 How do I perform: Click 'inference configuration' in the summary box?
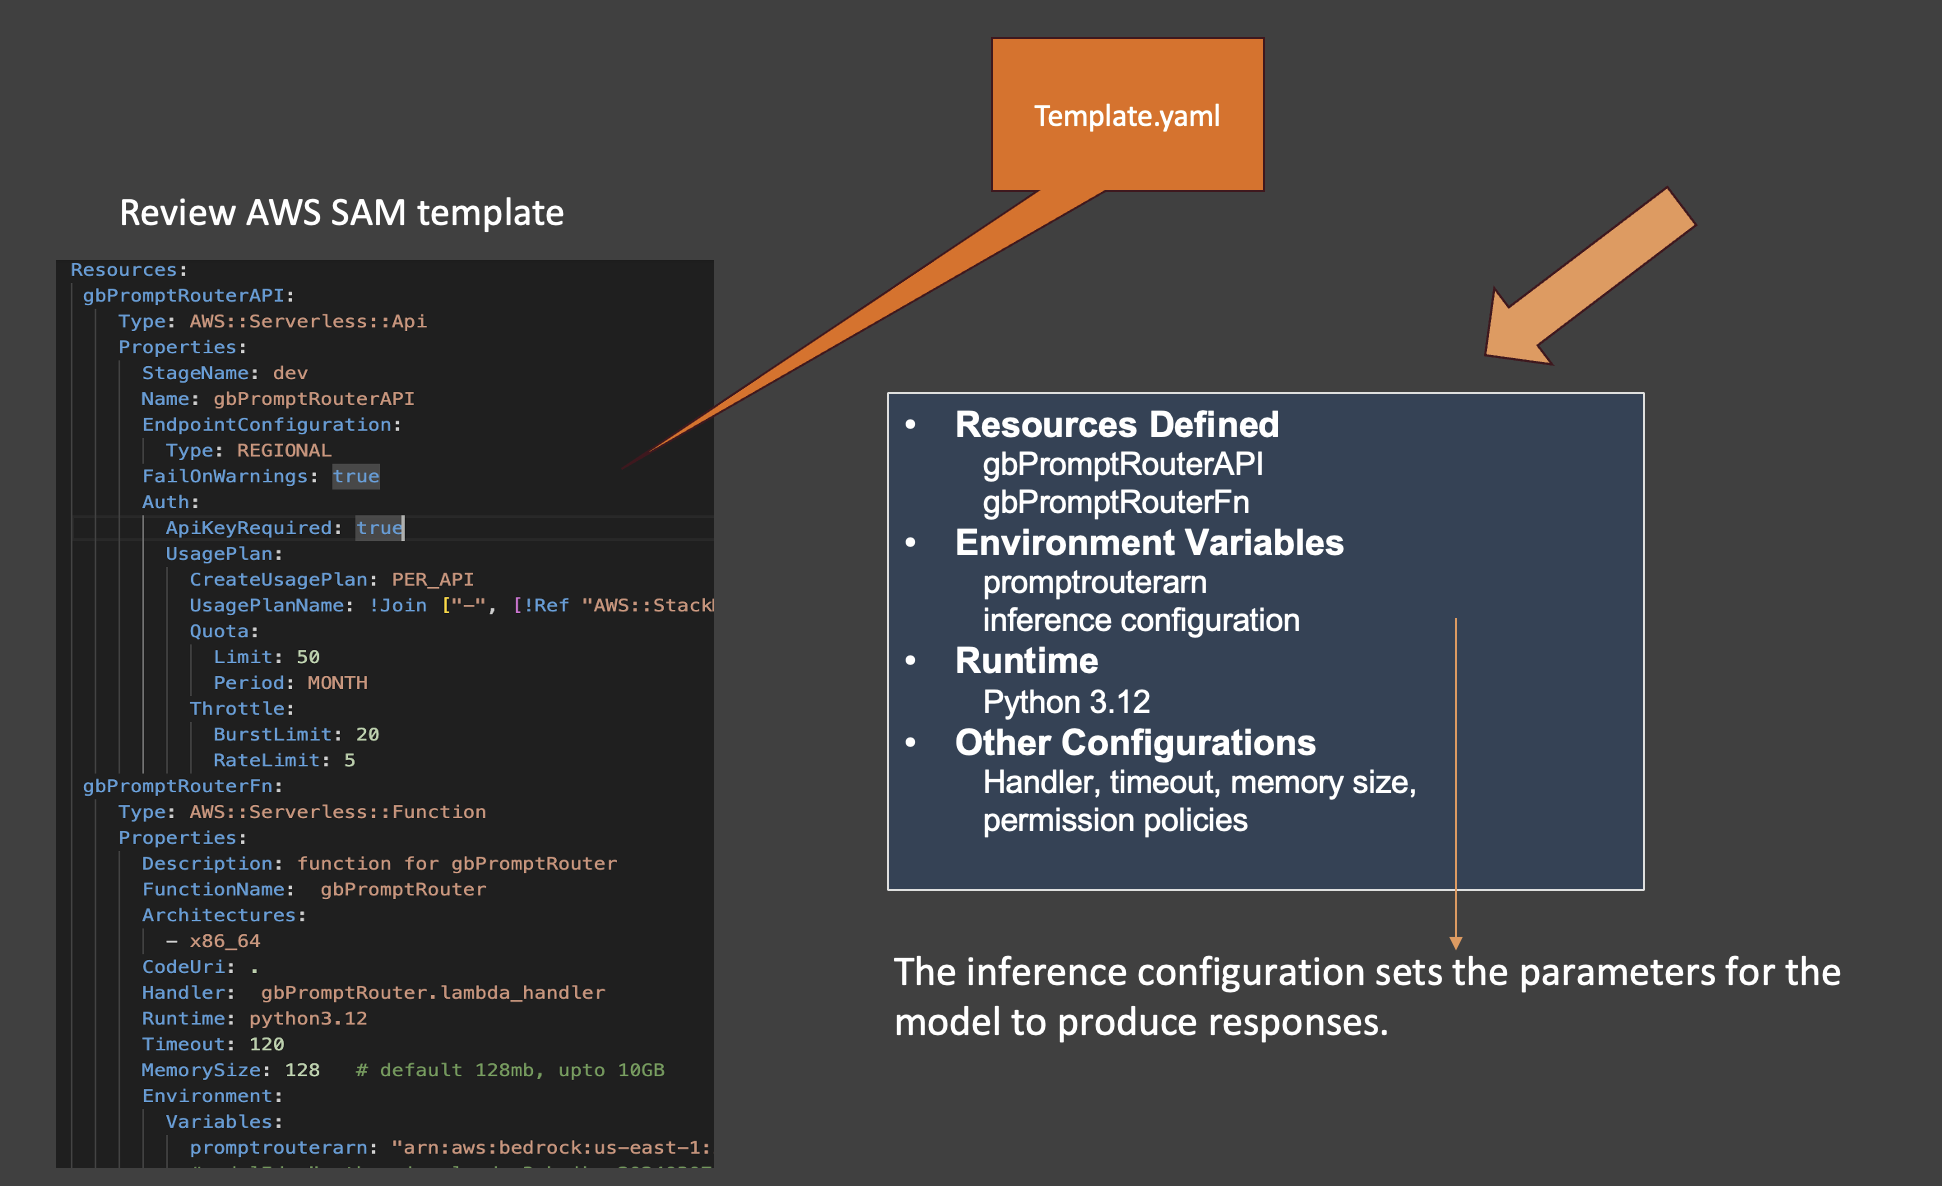click(x=1141, y=620)
